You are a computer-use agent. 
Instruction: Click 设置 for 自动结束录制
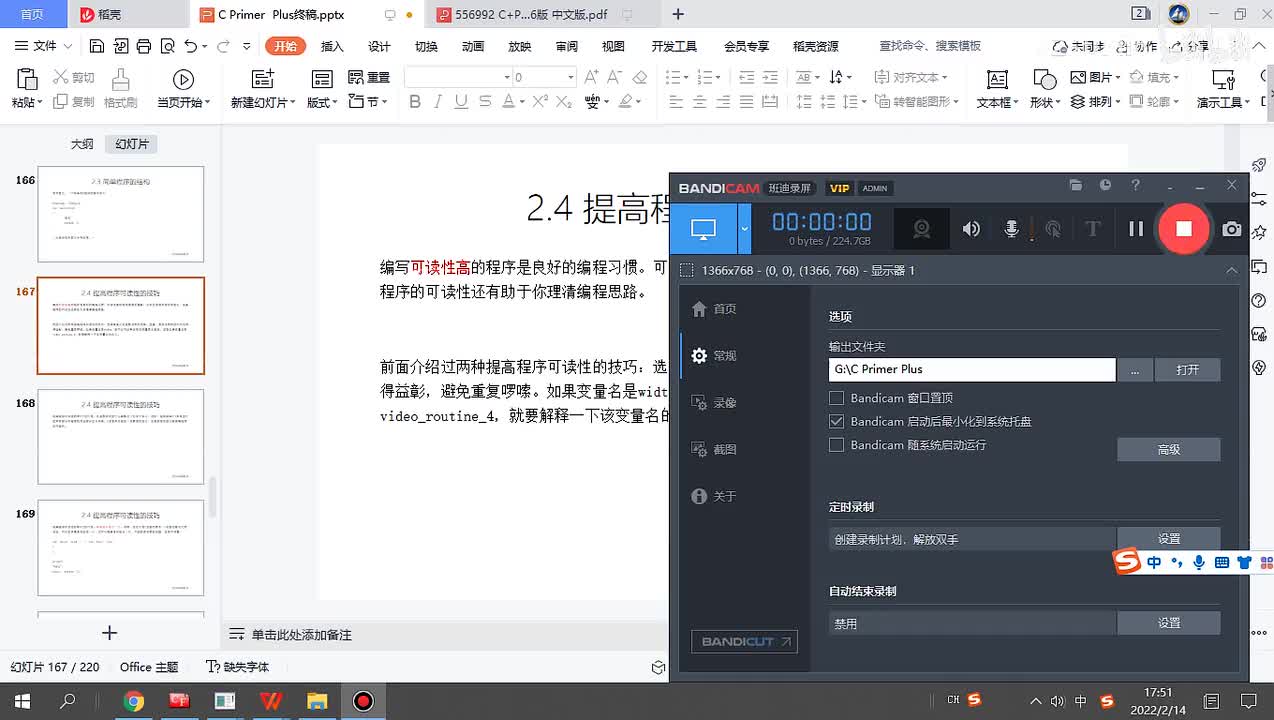coord(1168,623)
